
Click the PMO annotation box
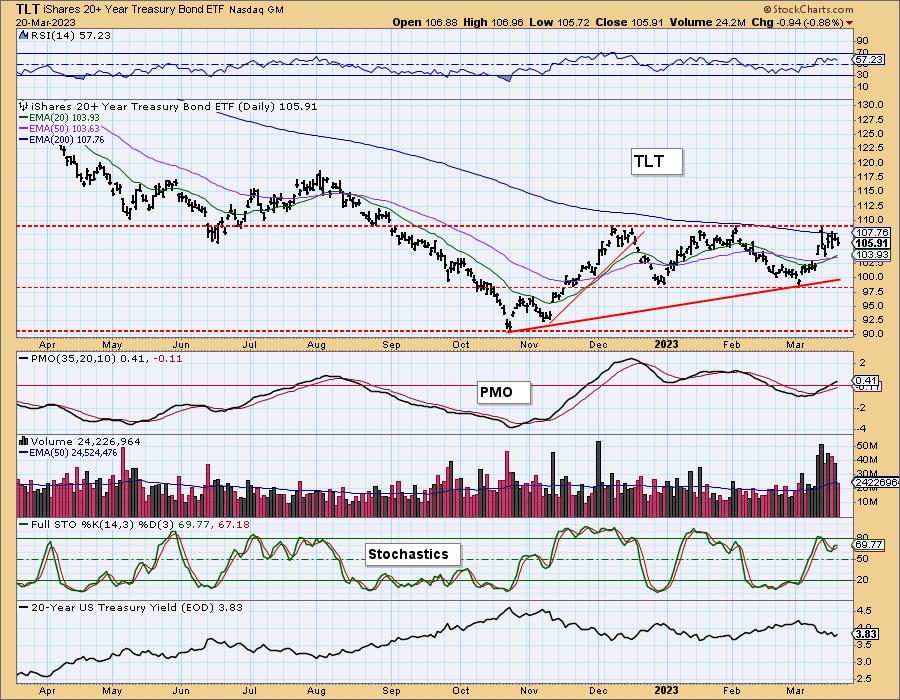504,392
